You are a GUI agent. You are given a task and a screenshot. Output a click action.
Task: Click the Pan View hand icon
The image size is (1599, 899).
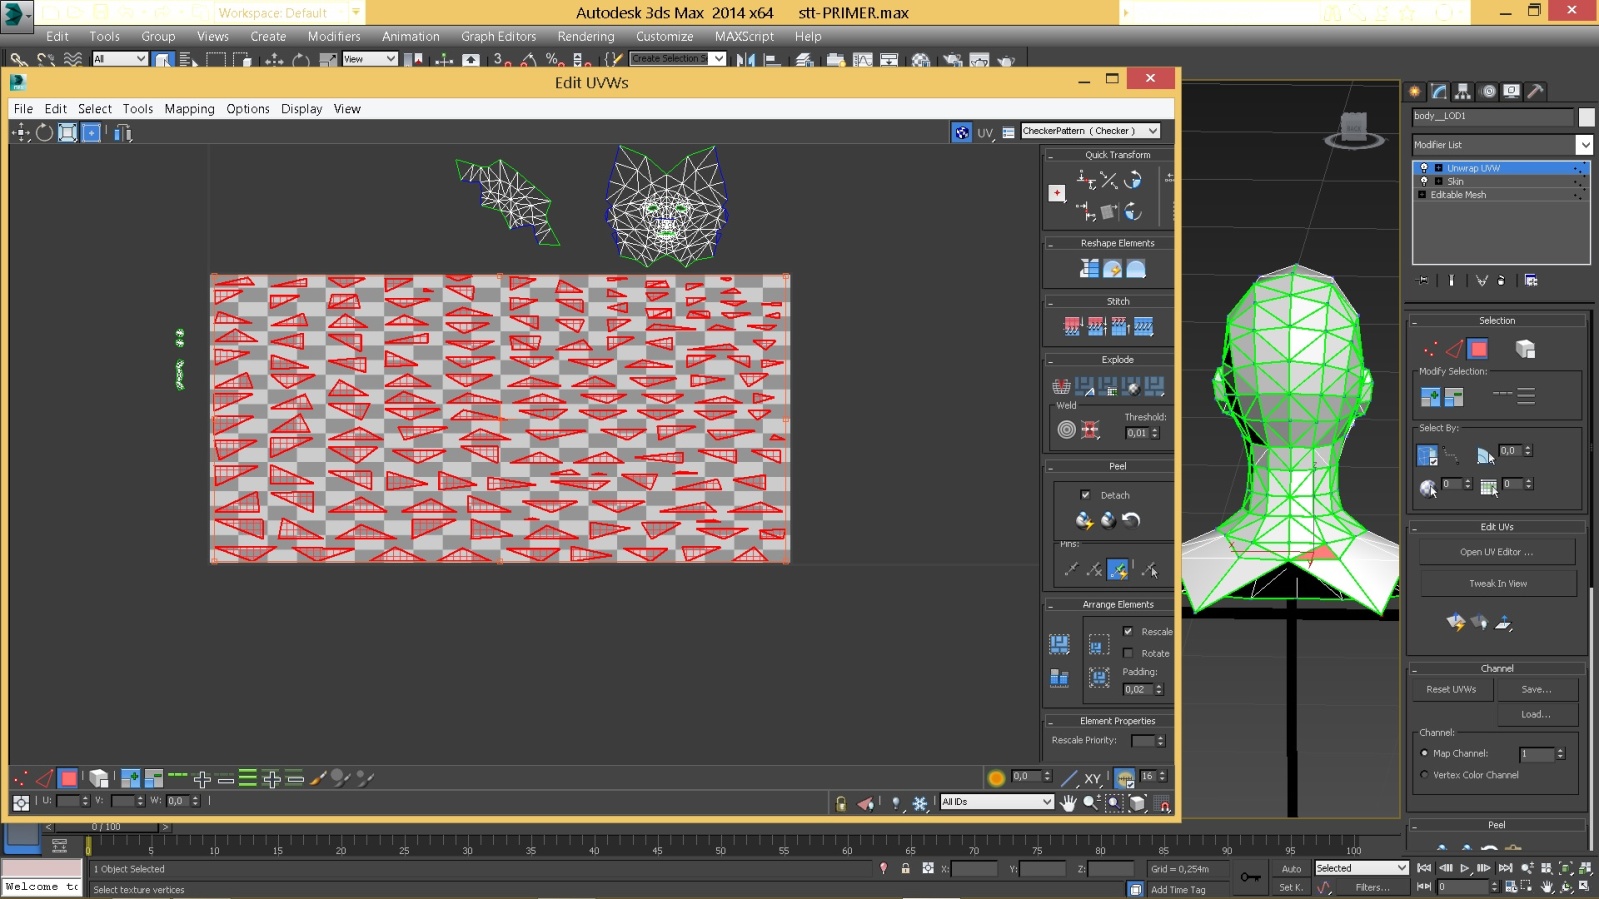[1068, 802]
